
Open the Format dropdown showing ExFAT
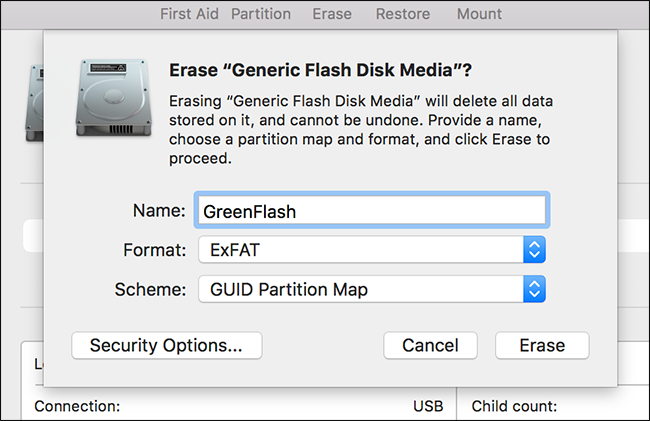tap(371, 249)
